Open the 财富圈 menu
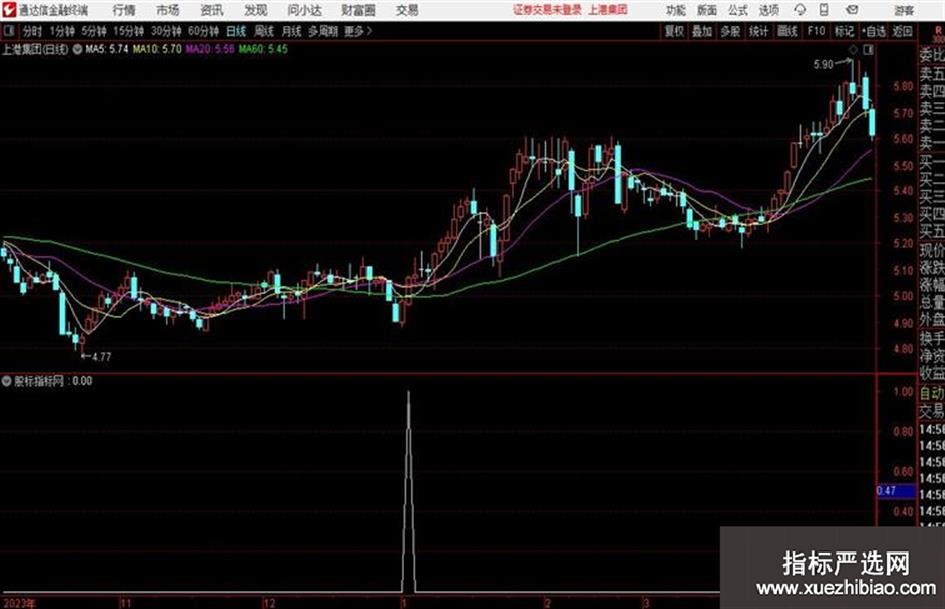This screenshot has height=609, width=945. pos(358,10)
